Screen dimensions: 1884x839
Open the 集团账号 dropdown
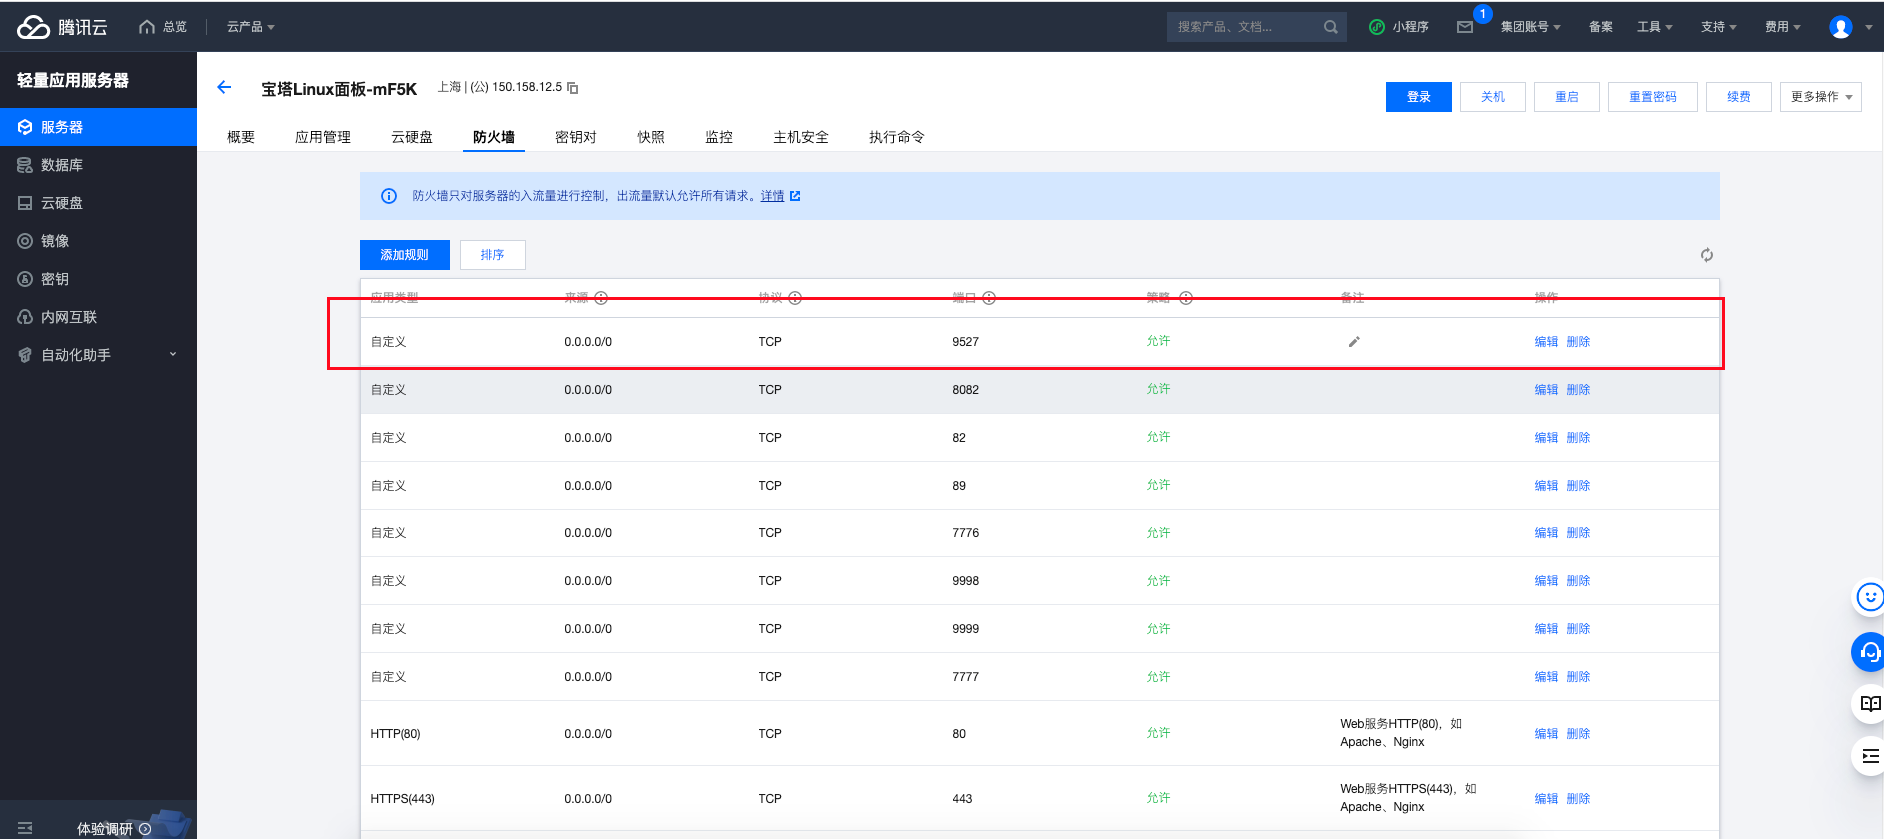pos(1530,27)
